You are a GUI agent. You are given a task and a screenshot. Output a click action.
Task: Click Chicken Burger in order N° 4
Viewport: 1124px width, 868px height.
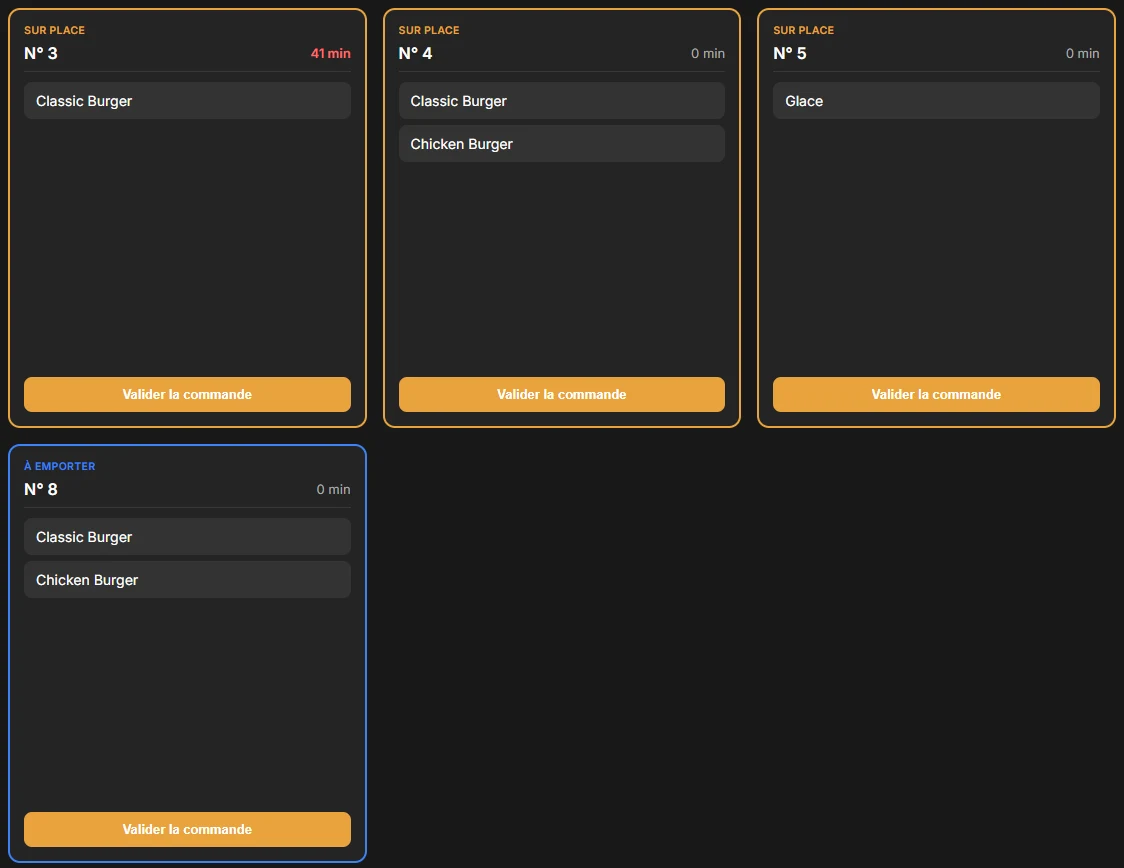coord(561,144)
